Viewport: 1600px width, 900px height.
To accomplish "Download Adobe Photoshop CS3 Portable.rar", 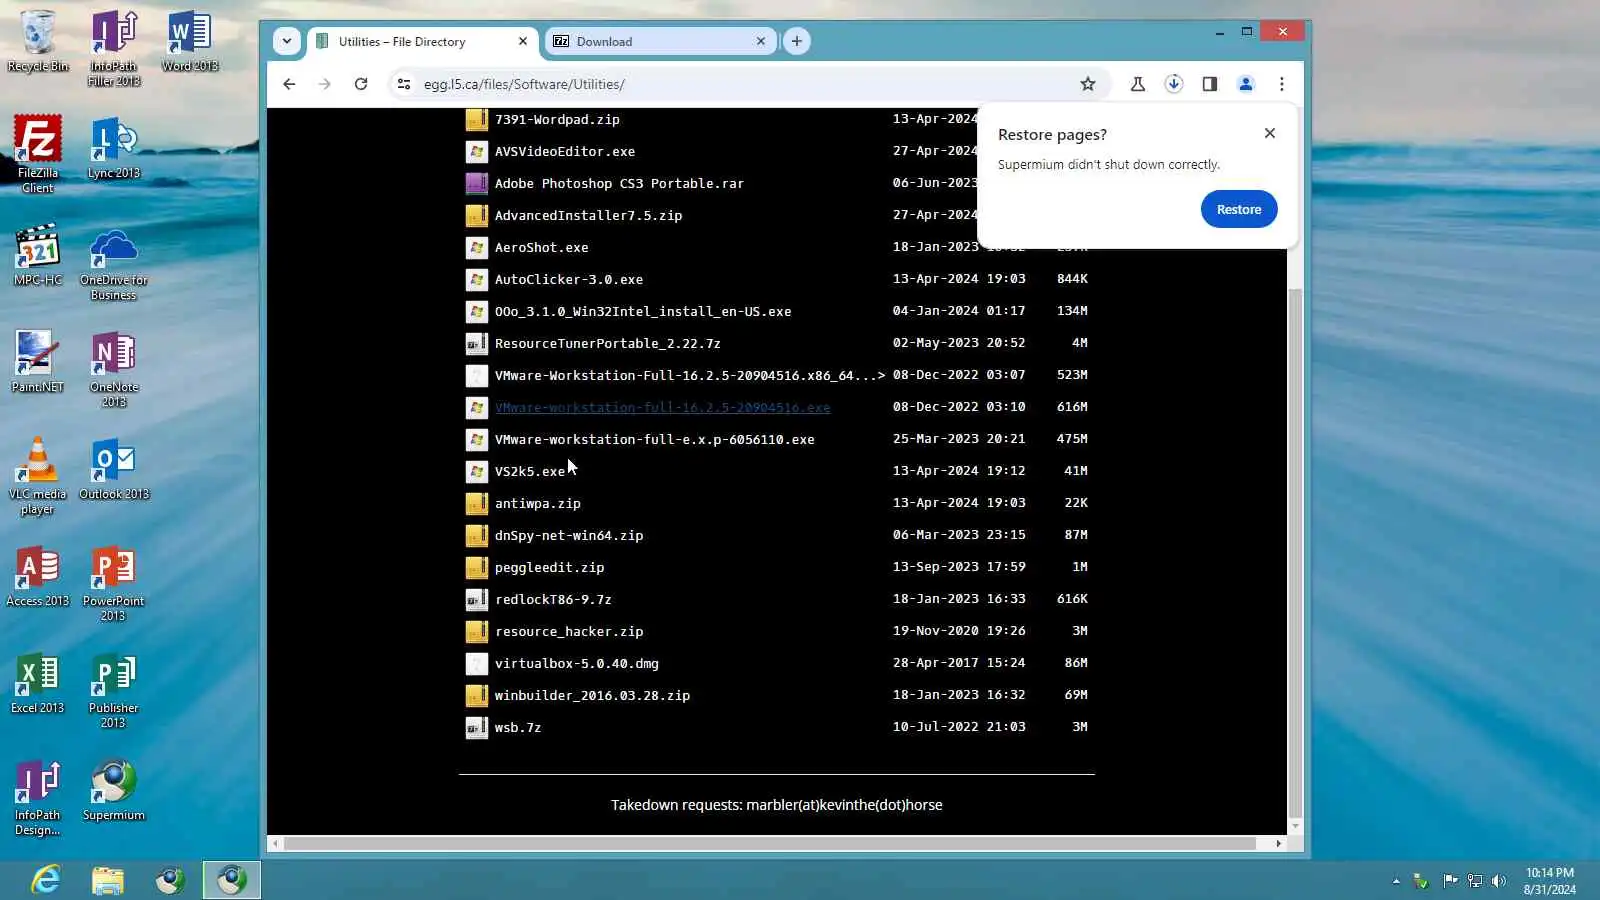I will click(619, 183).
